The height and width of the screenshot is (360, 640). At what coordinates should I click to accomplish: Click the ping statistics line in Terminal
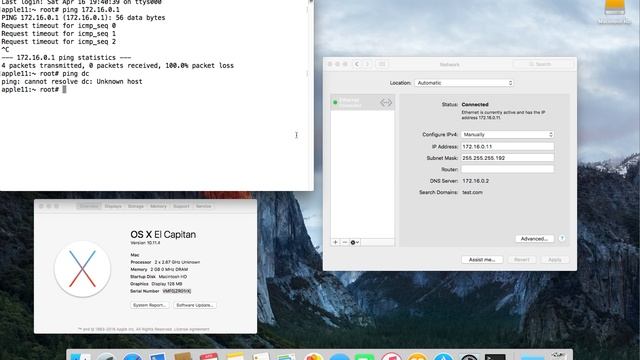pyautogui.click(x=67, y=58)
